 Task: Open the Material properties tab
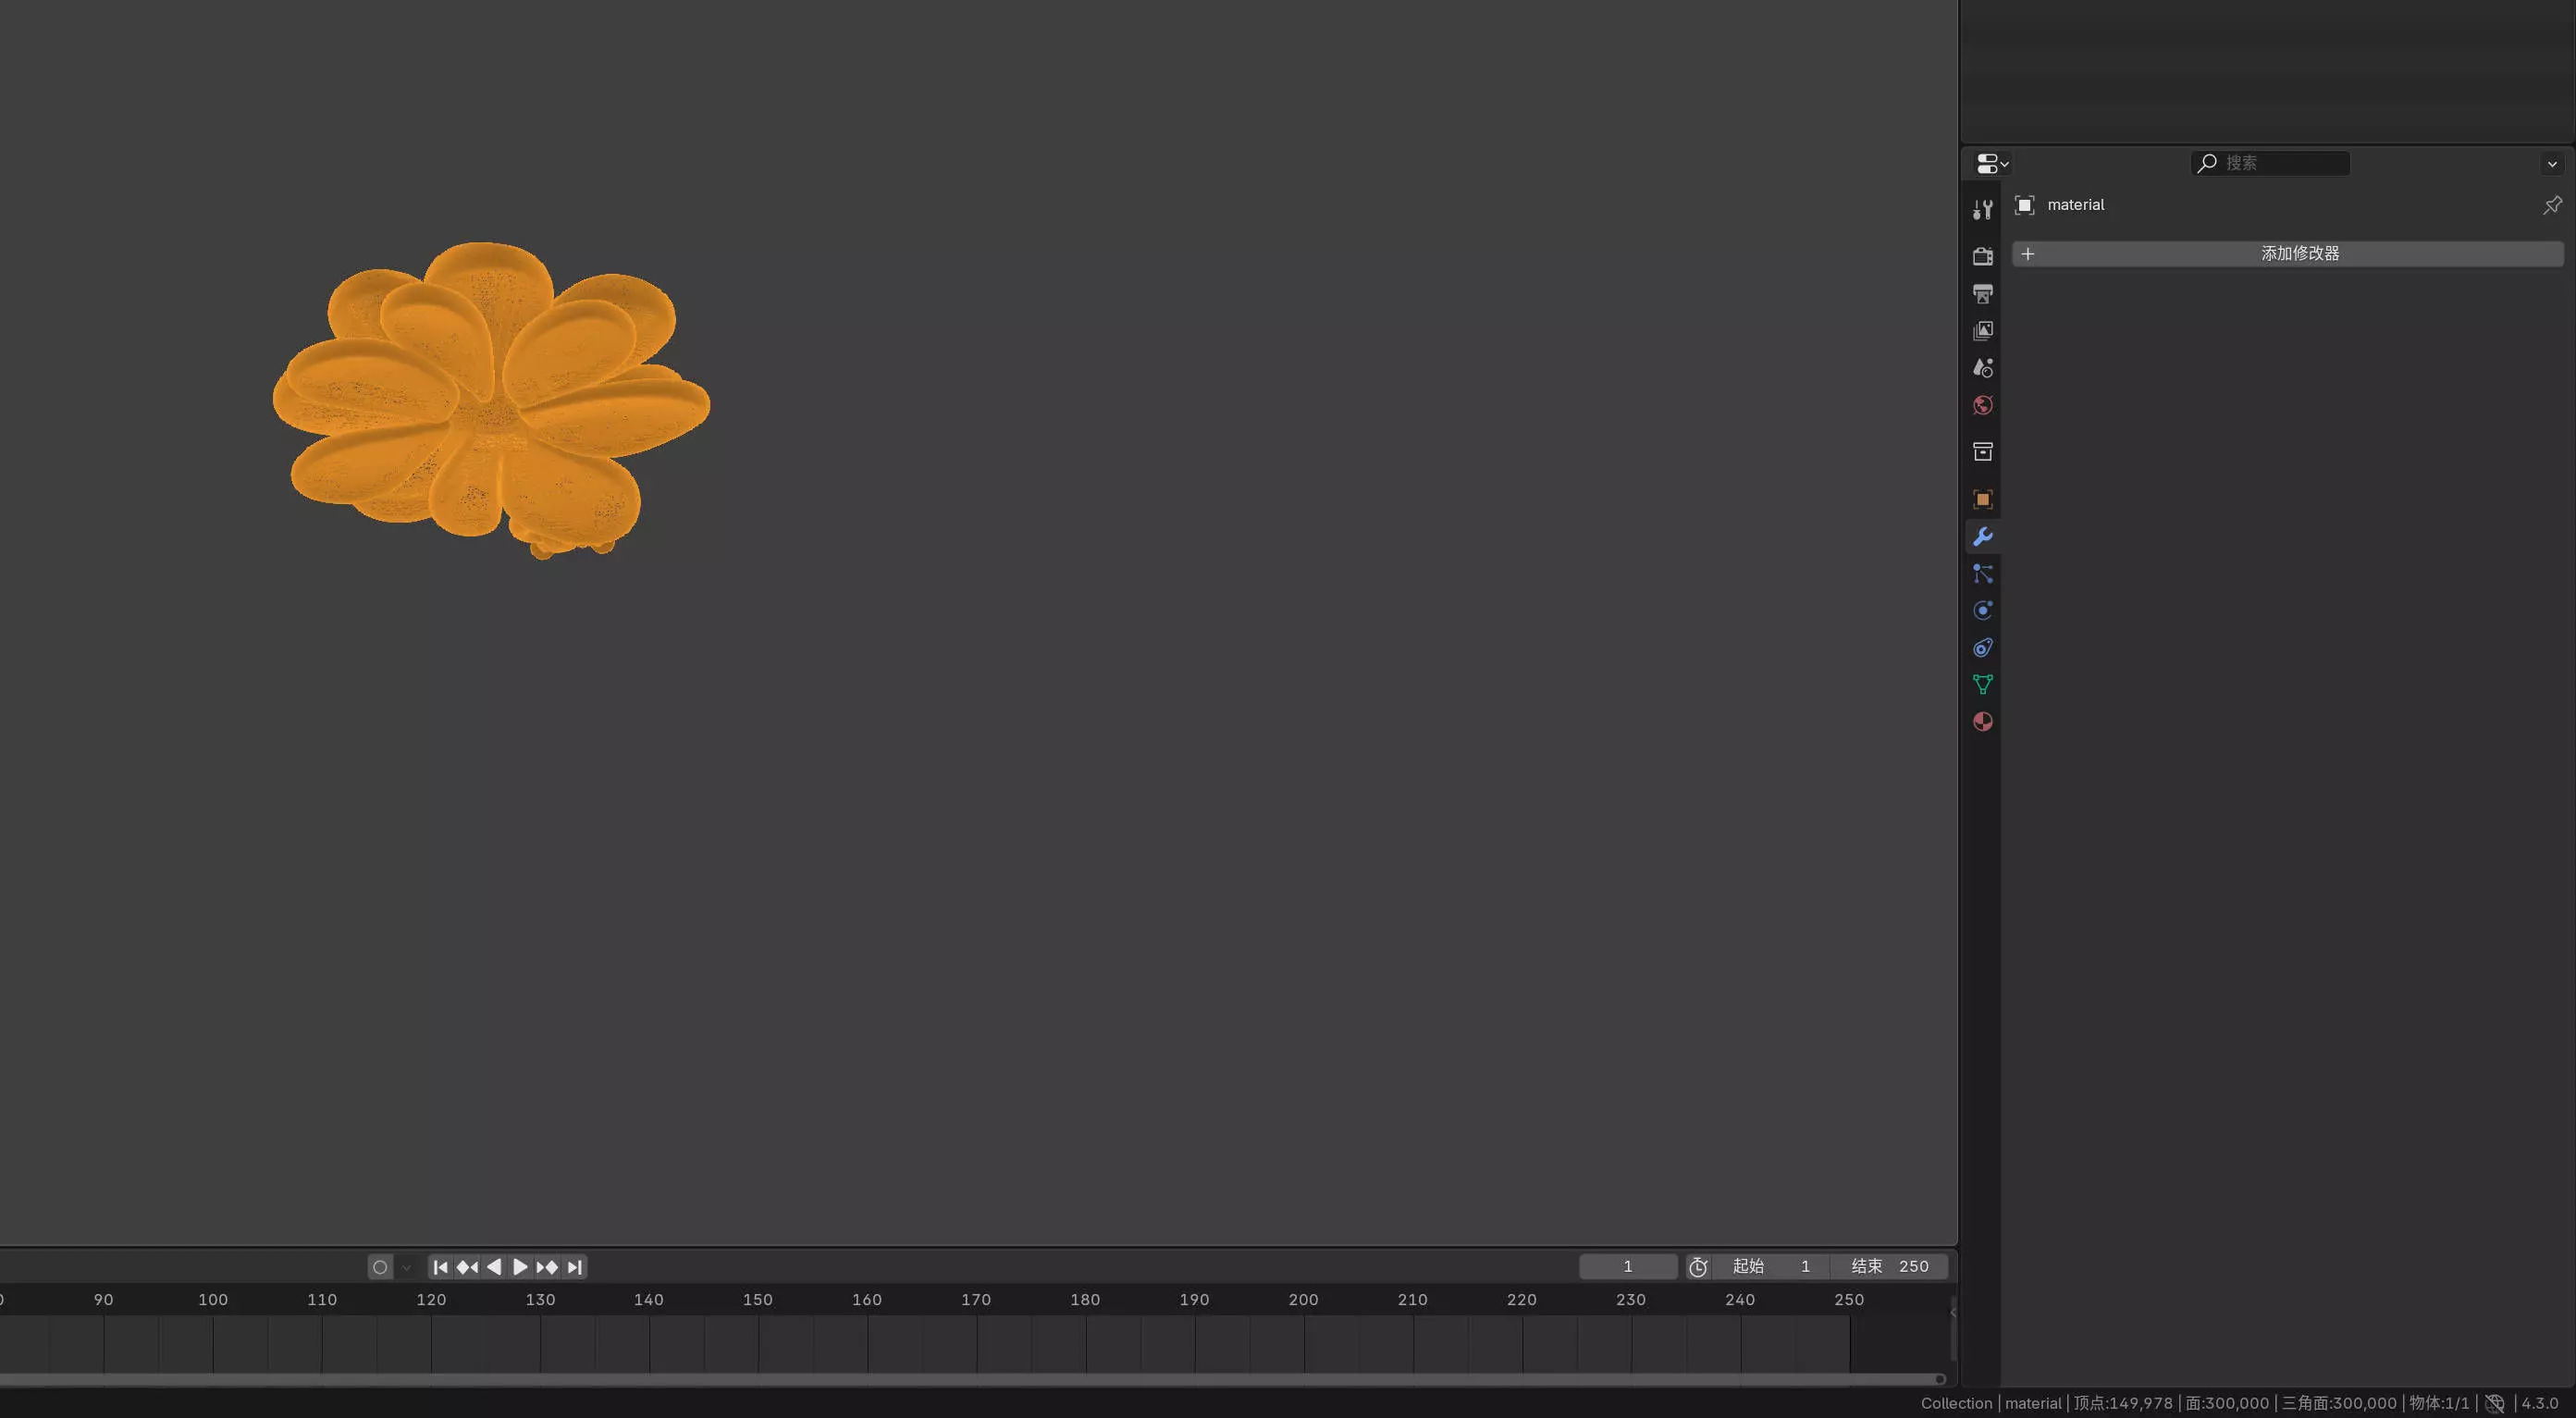(x=1982, y=722)
